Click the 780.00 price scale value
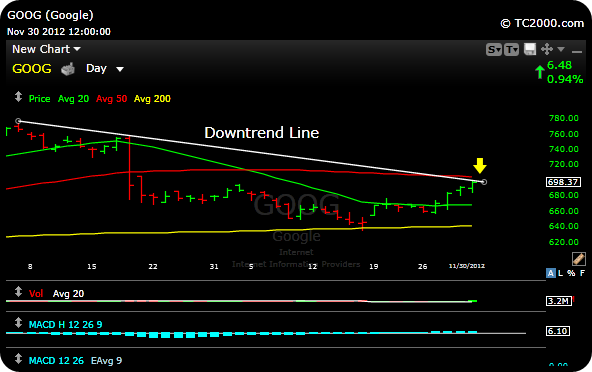This screenshot has height=372, width=592. point(564,118)
